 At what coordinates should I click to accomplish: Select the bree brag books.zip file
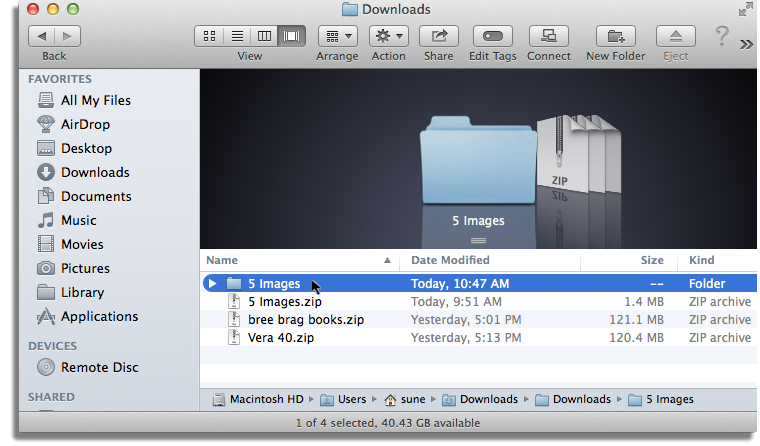[306, 319]
